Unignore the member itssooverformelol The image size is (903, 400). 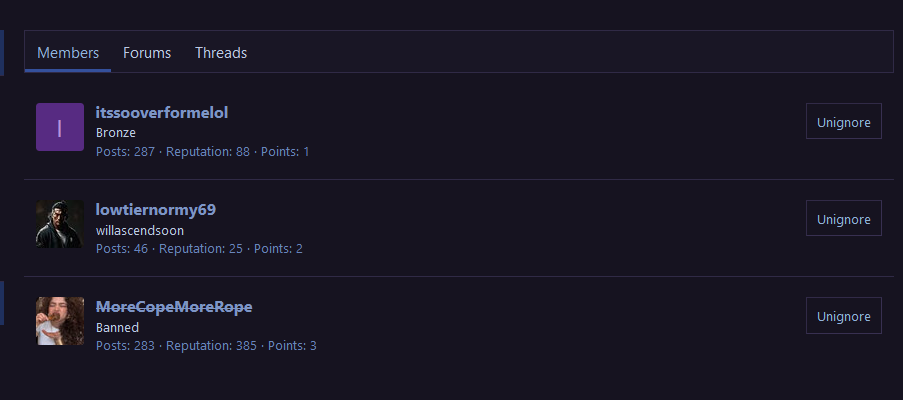pos(843,122)
